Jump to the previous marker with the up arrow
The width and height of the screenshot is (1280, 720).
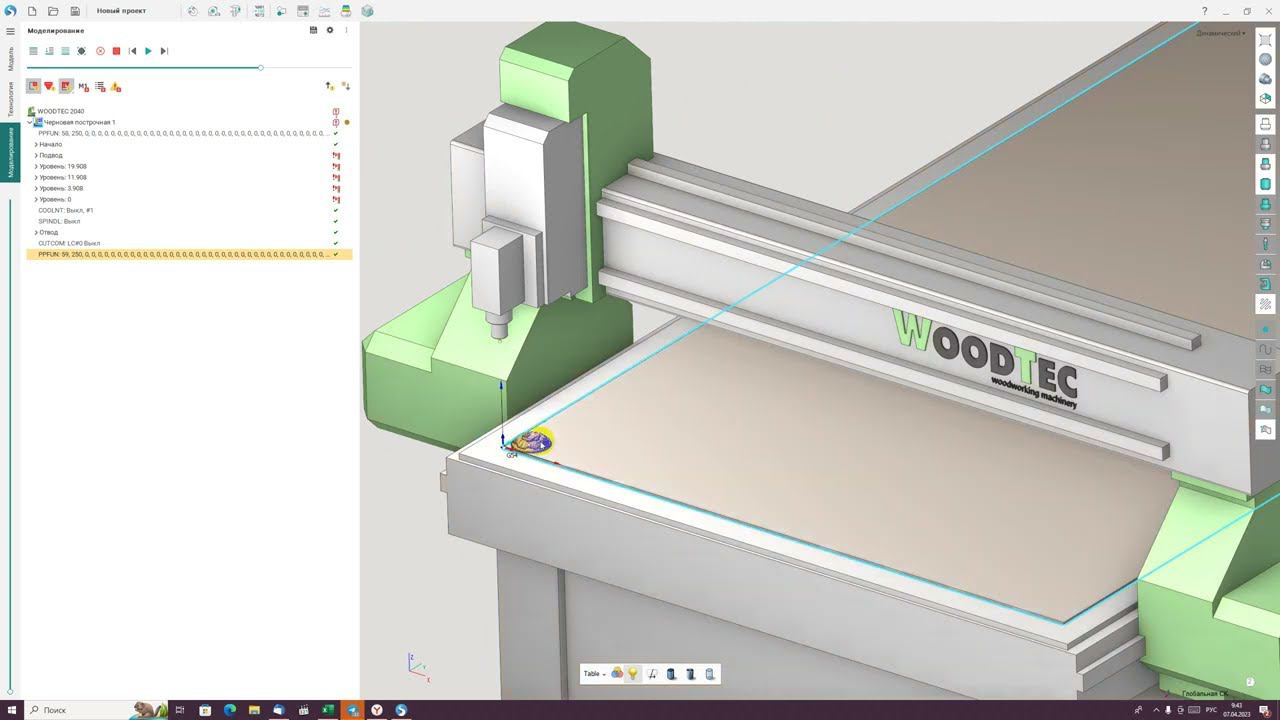330,87
